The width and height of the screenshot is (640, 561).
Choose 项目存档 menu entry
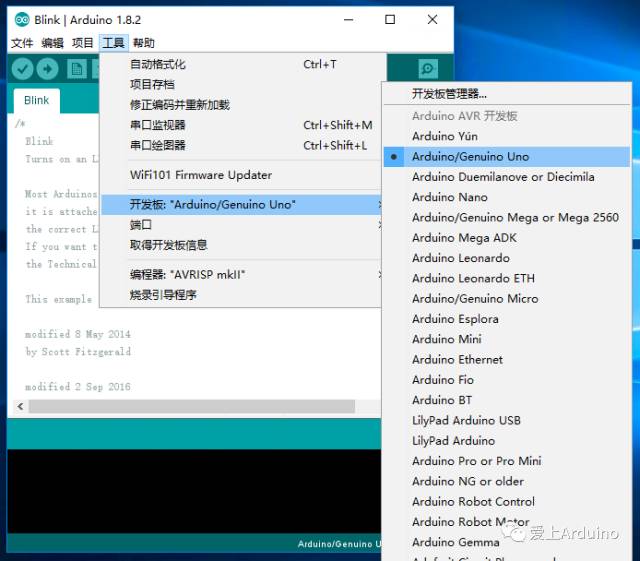(242, 85)
